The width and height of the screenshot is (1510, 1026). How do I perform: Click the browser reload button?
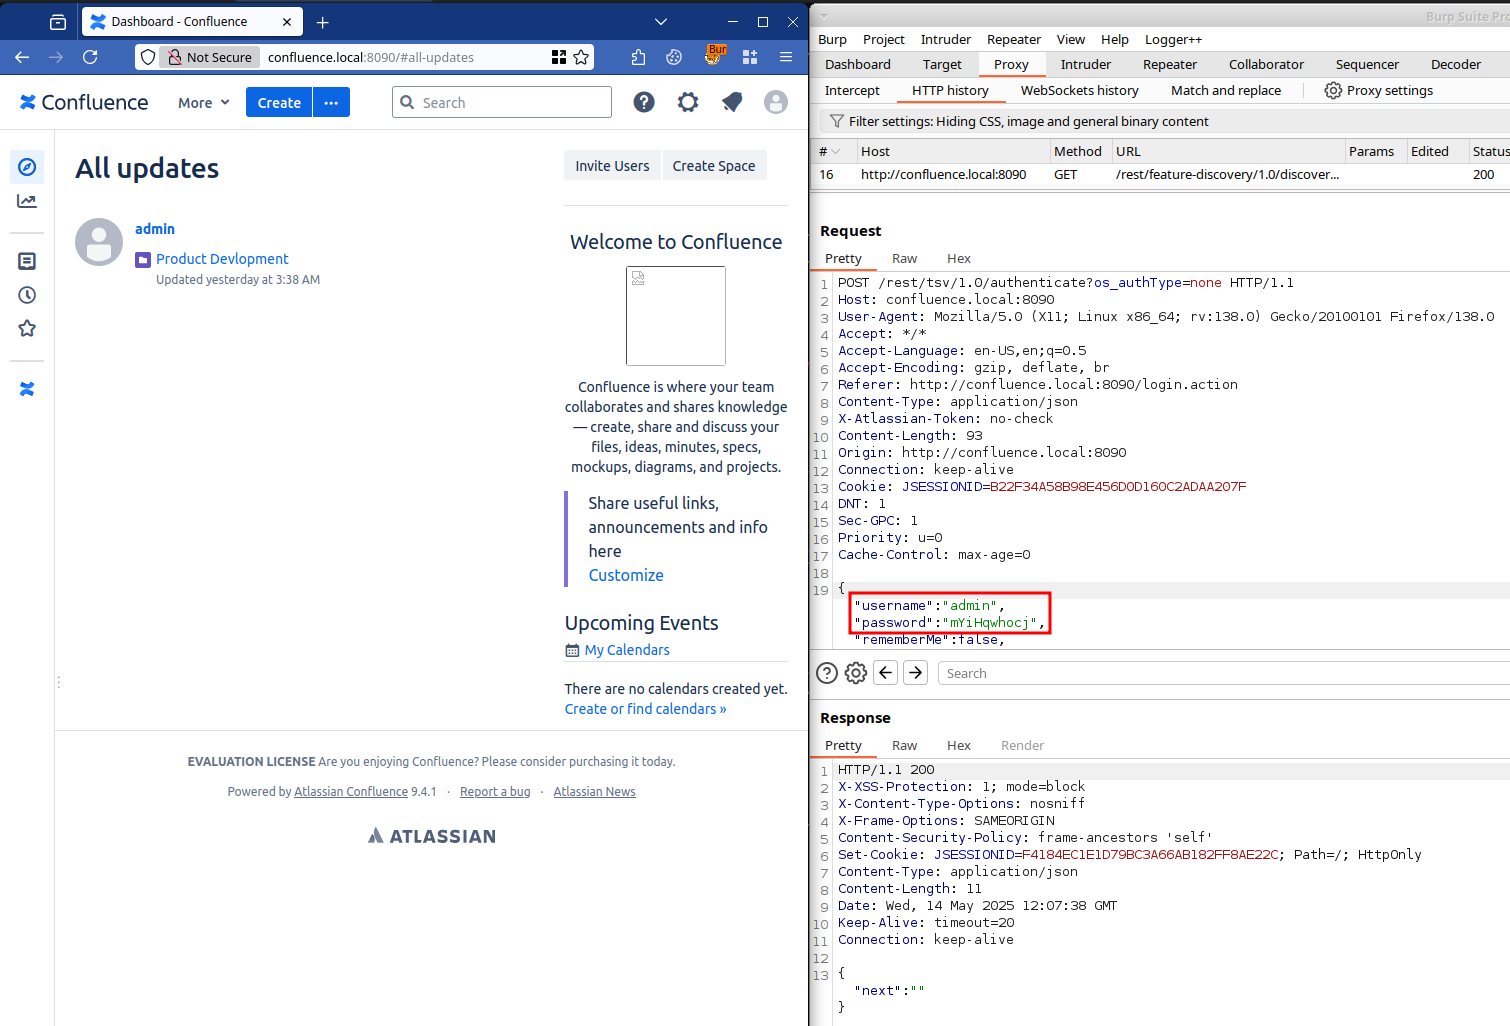(x=90, y=57)
